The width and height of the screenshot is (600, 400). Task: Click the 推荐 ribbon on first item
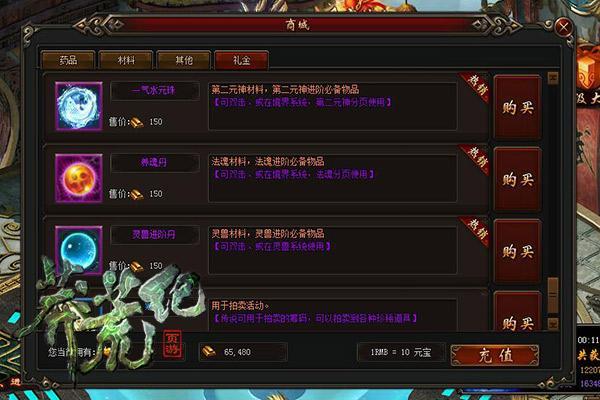(x=475, y=87)
